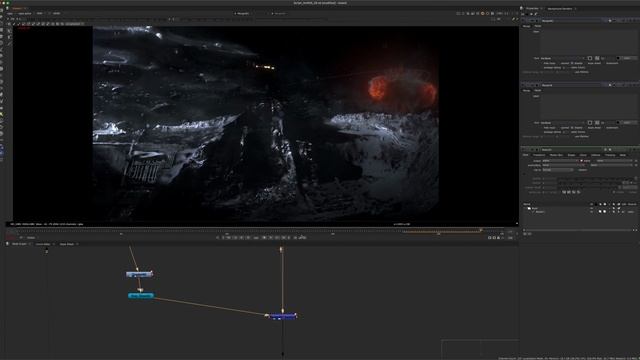This screenshot has height=360, width=640.
Task: Click the orange range bar on timeline
Action: [442, 231]
